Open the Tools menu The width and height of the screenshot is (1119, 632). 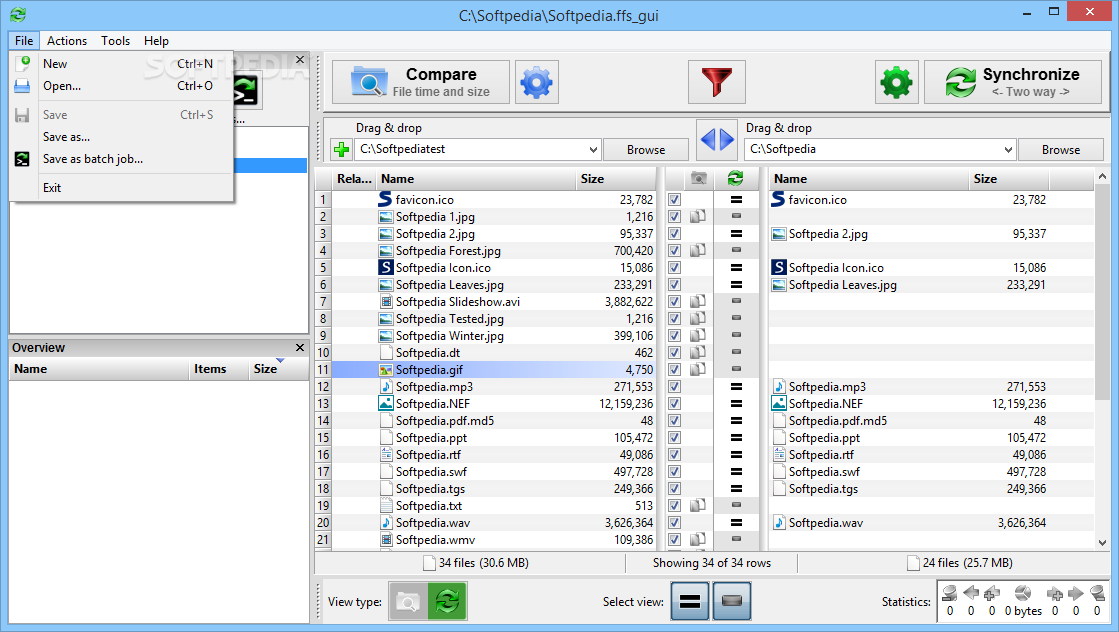pyautogui.click(x=116, y=41)
